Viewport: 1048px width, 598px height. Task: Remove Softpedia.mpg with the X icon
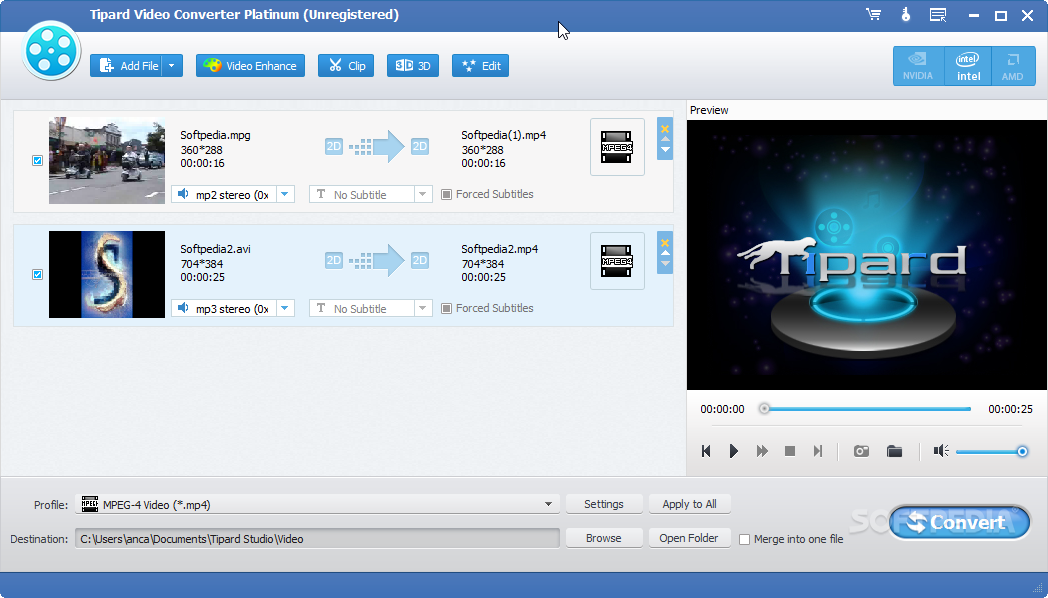point(664,129)
